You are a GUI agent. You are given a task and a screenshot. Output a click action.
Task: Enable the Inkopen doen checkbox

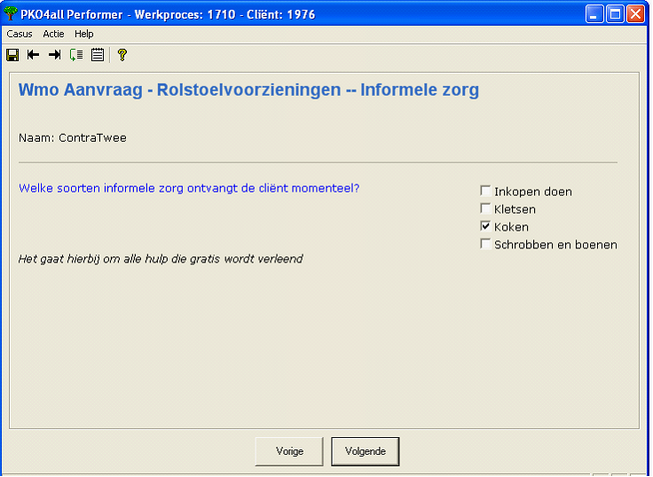[x=486, y=191]
